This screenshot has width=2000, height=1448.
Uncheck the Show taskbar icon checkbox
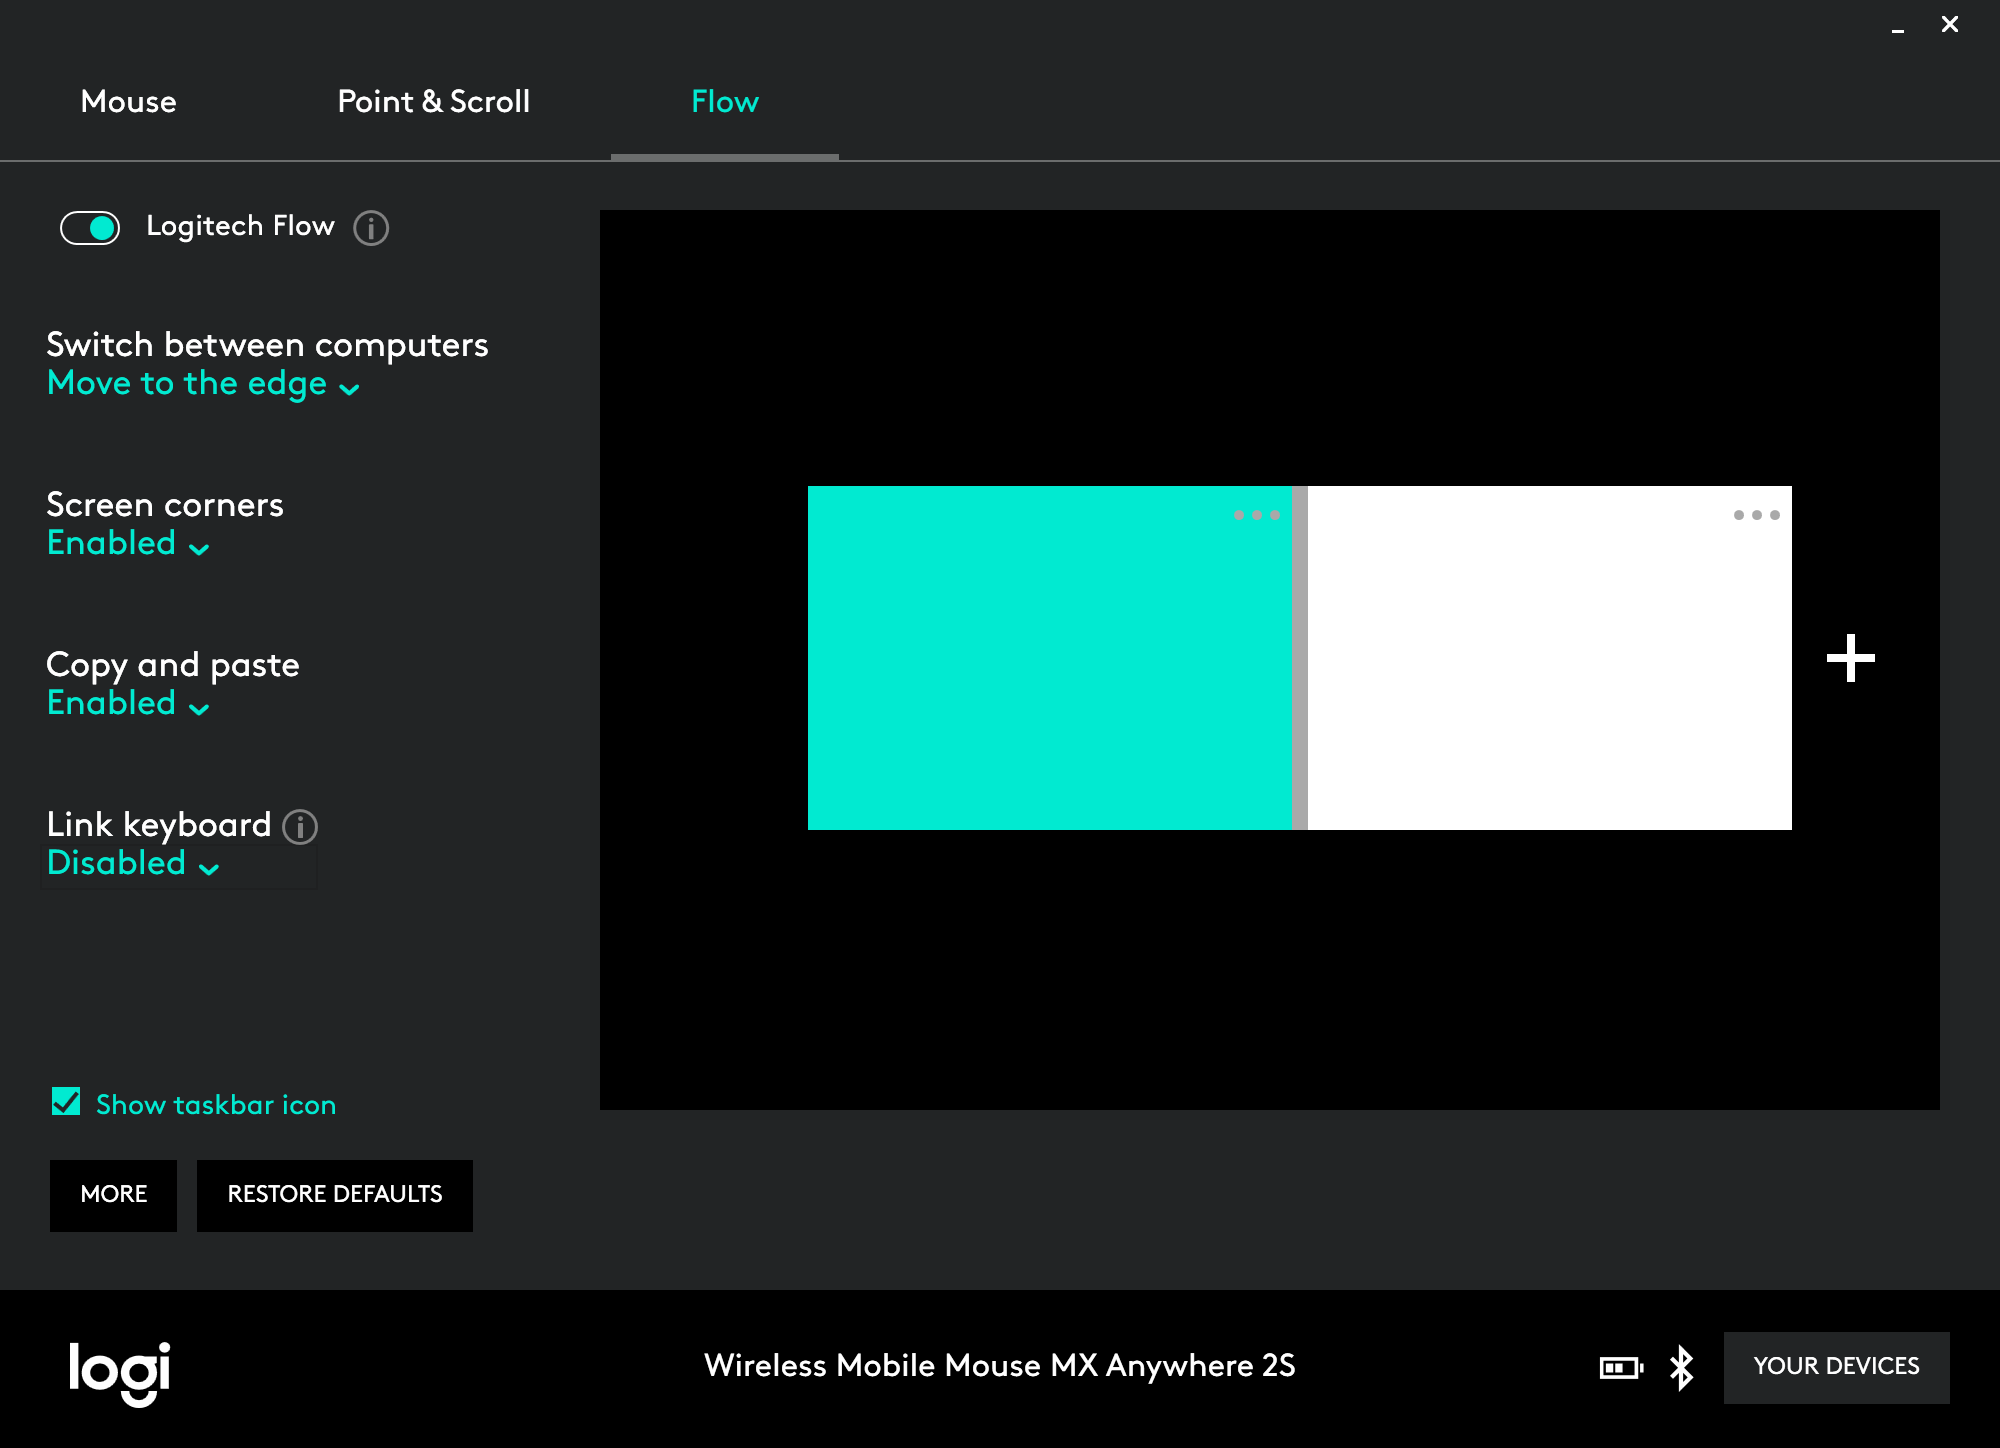(68, 1103)
